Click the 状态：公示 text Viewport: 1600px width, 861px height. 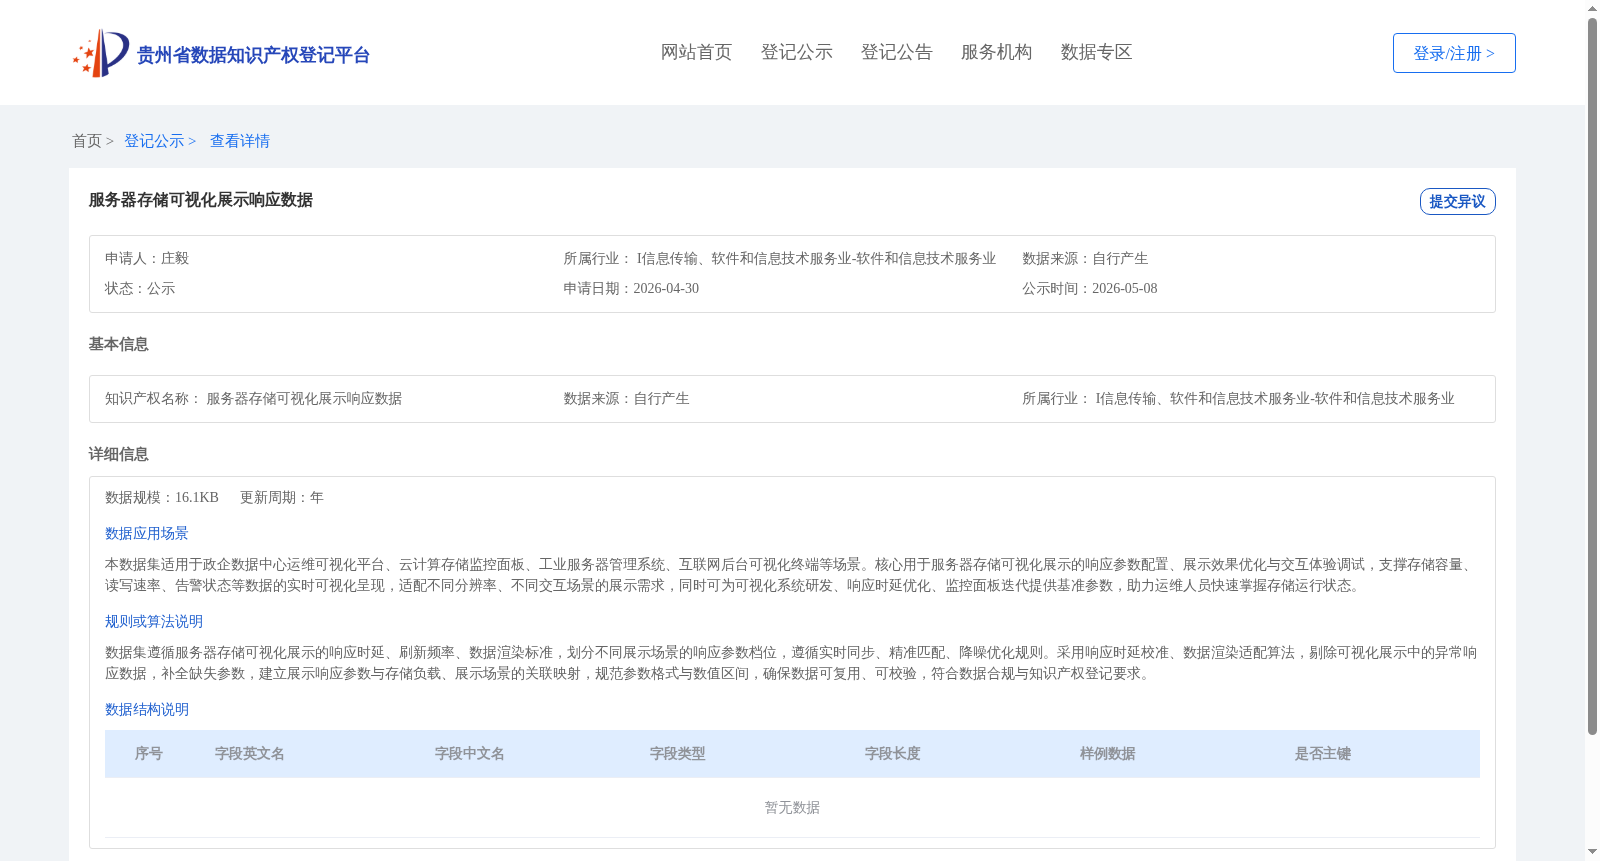[140, 288]
